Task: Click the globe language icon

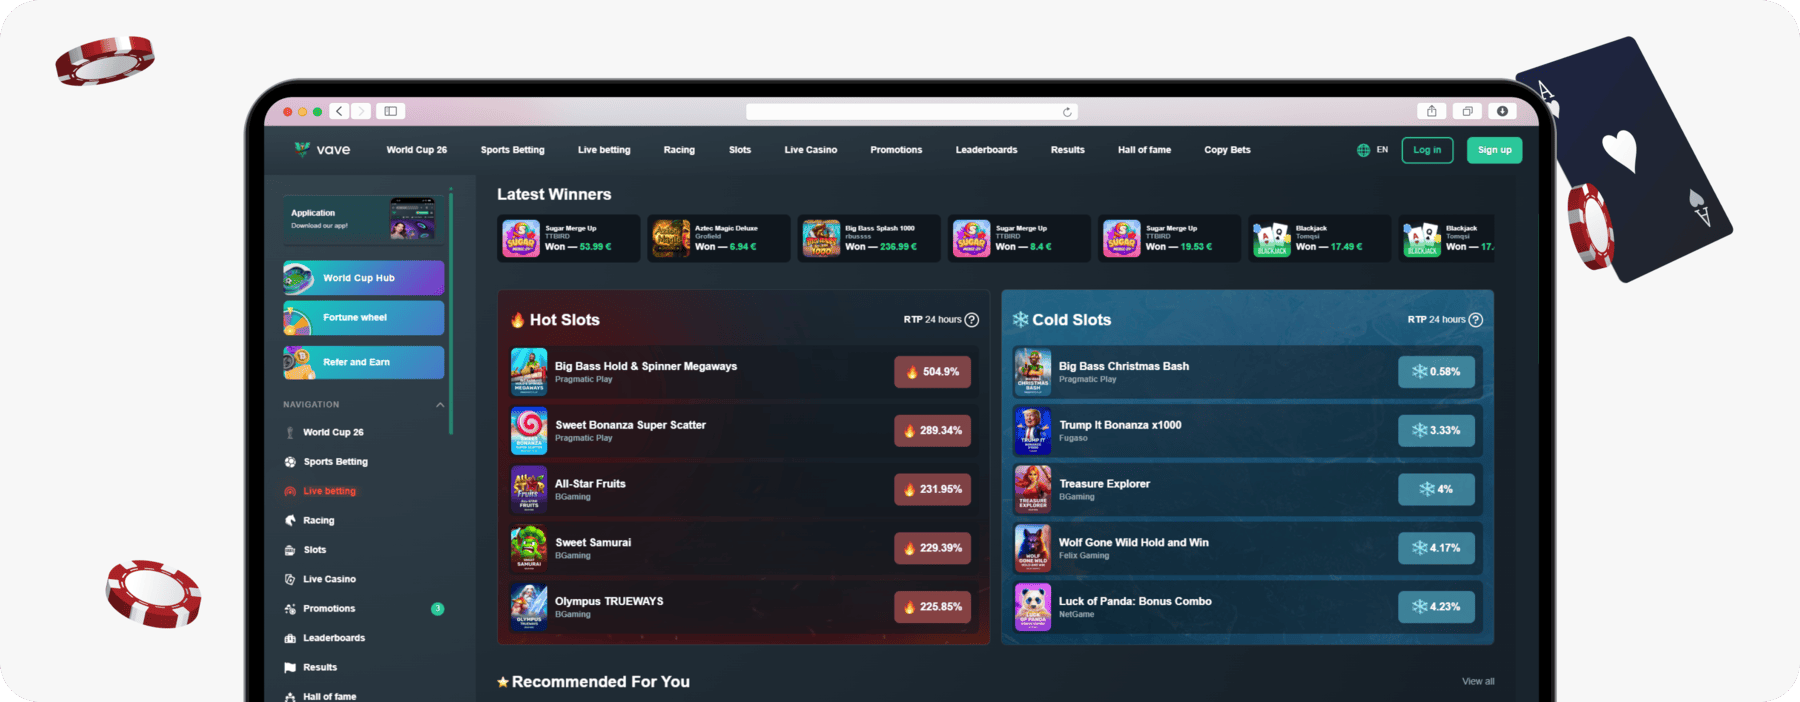Action: [1363, 150]
